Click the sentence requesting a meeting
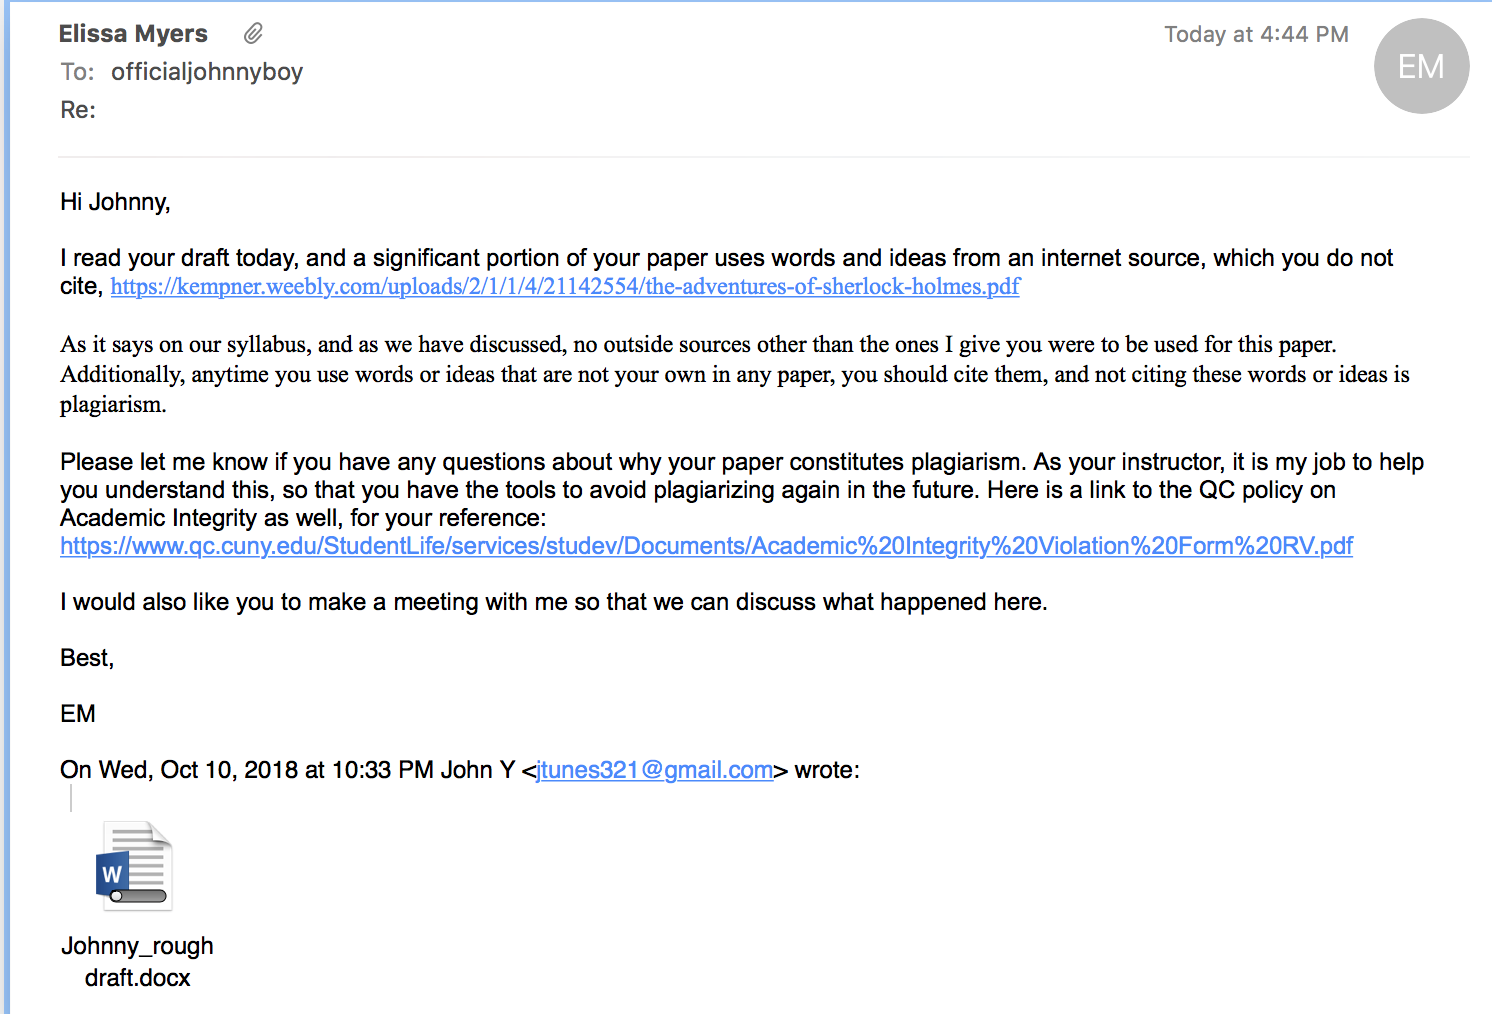 click(554, 602)
